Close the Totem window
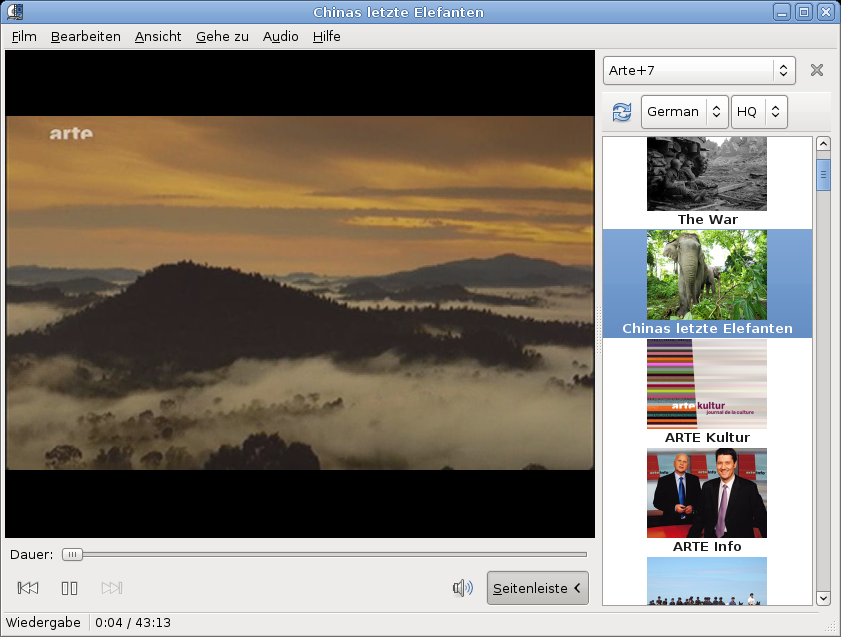This screenshot has width=841, height=637. (x=826, y=12)
